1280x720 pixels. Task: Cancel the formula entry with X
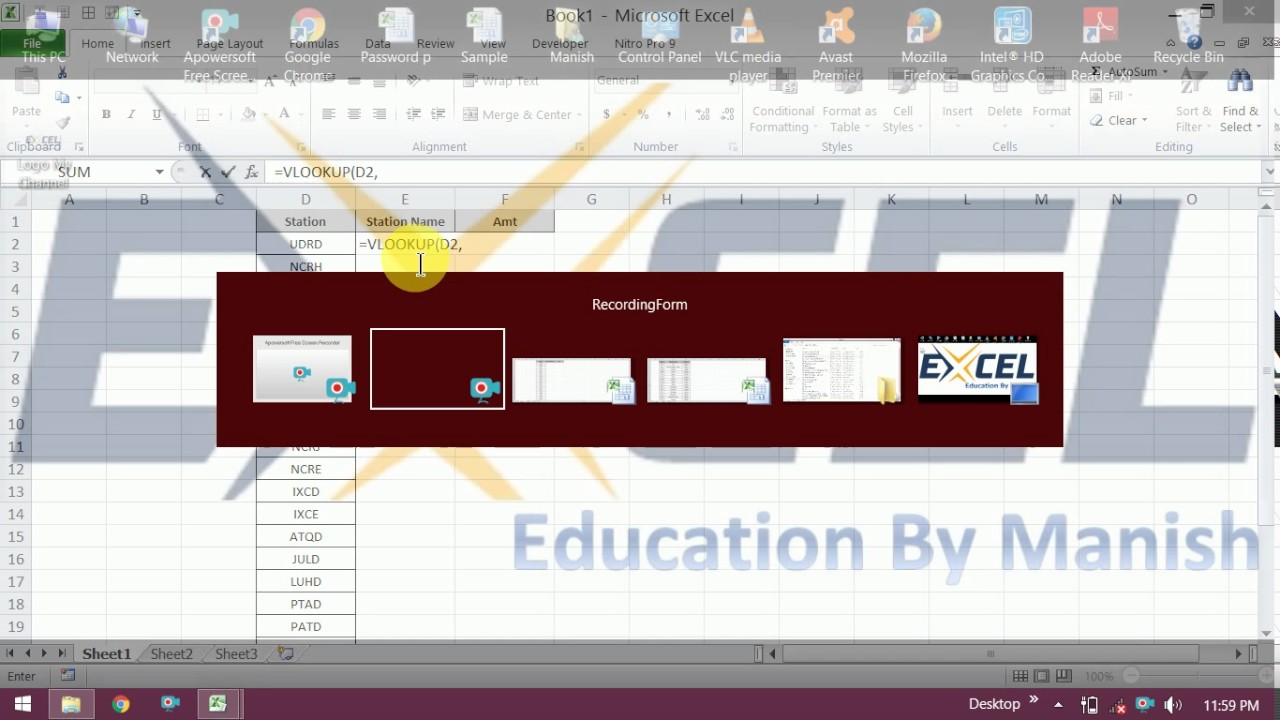(205, 172)
